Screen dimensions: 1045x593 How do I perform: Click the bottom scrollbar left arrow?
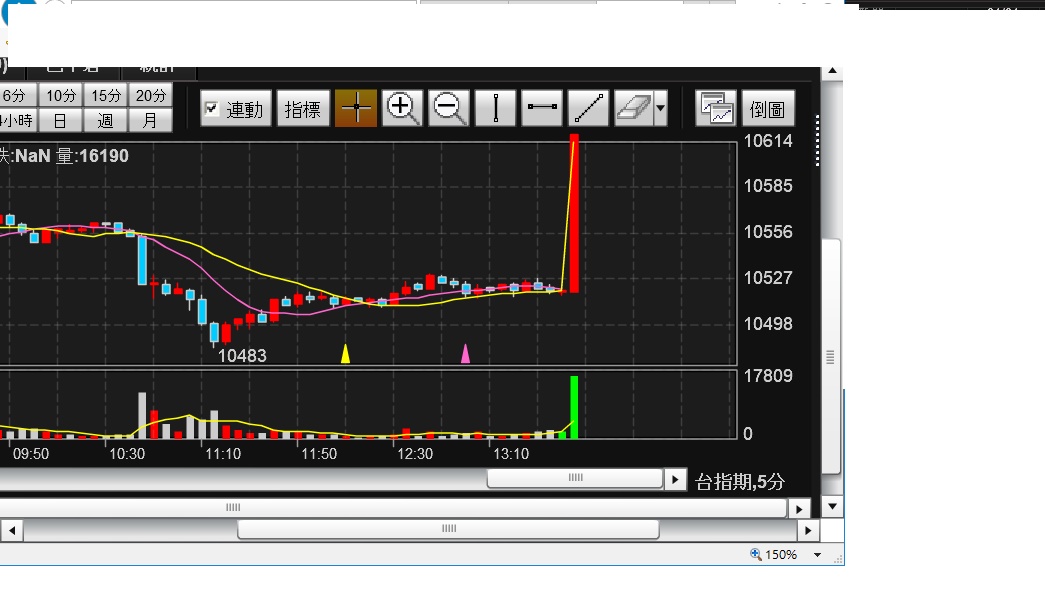(x=12, y=531)
